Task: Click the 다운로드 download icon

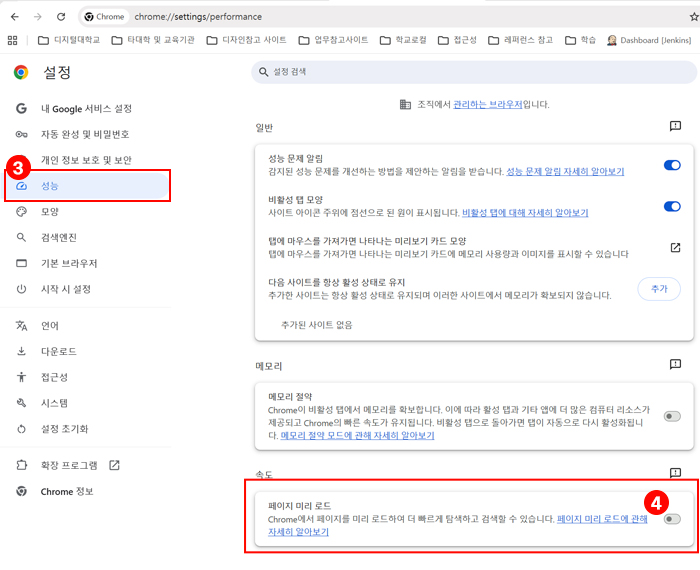Action: click(21, 351)
